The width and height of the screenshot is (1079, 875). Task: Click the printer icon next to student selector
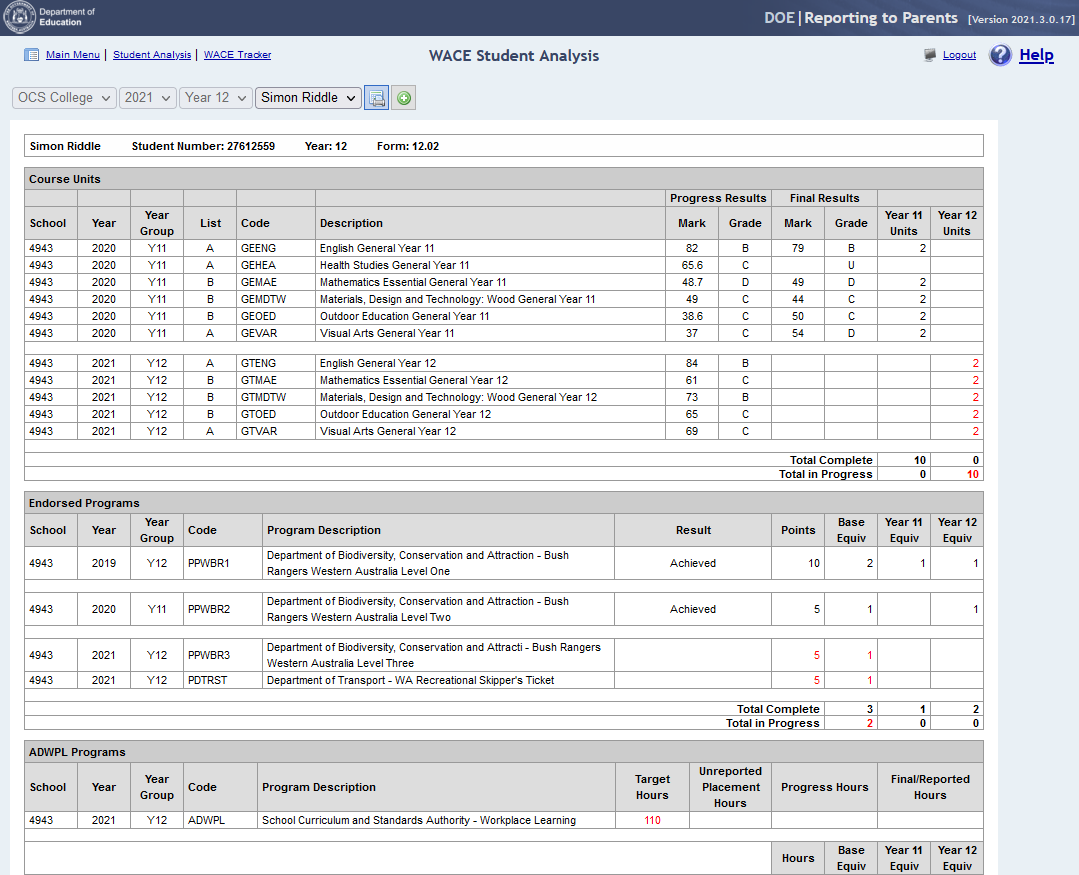pyautogui.click(x=376, y=98)
